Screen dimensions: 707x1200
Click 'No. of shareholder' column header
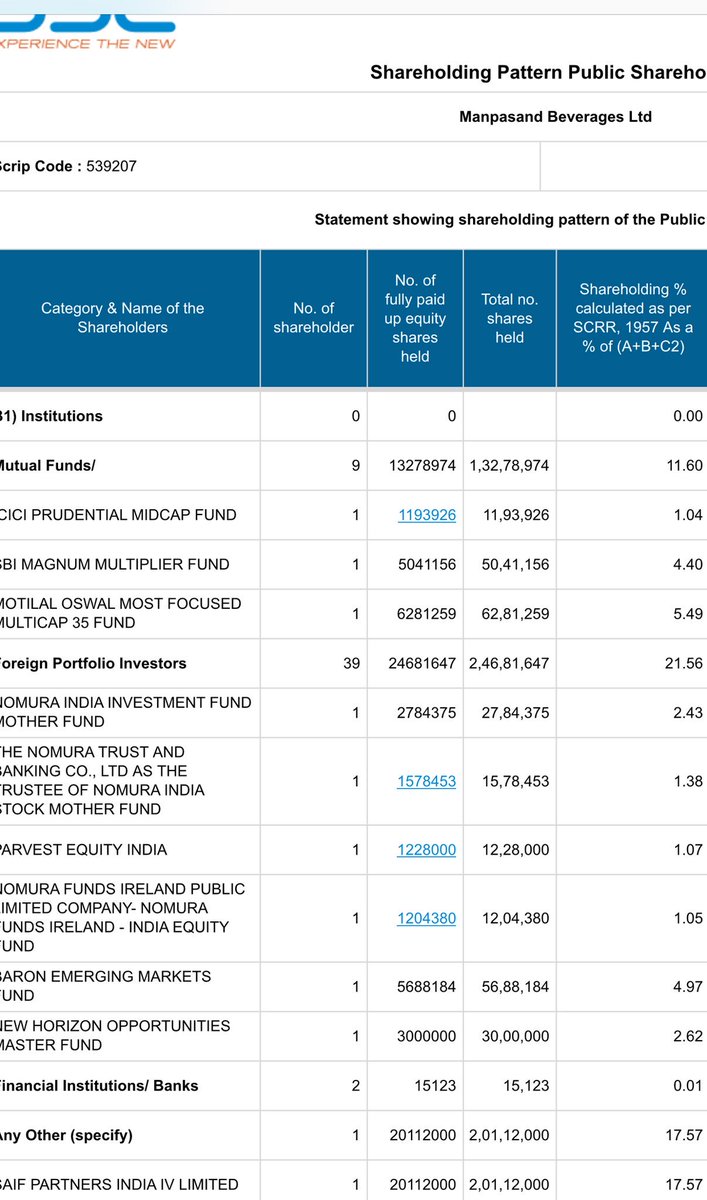(314, 318)
